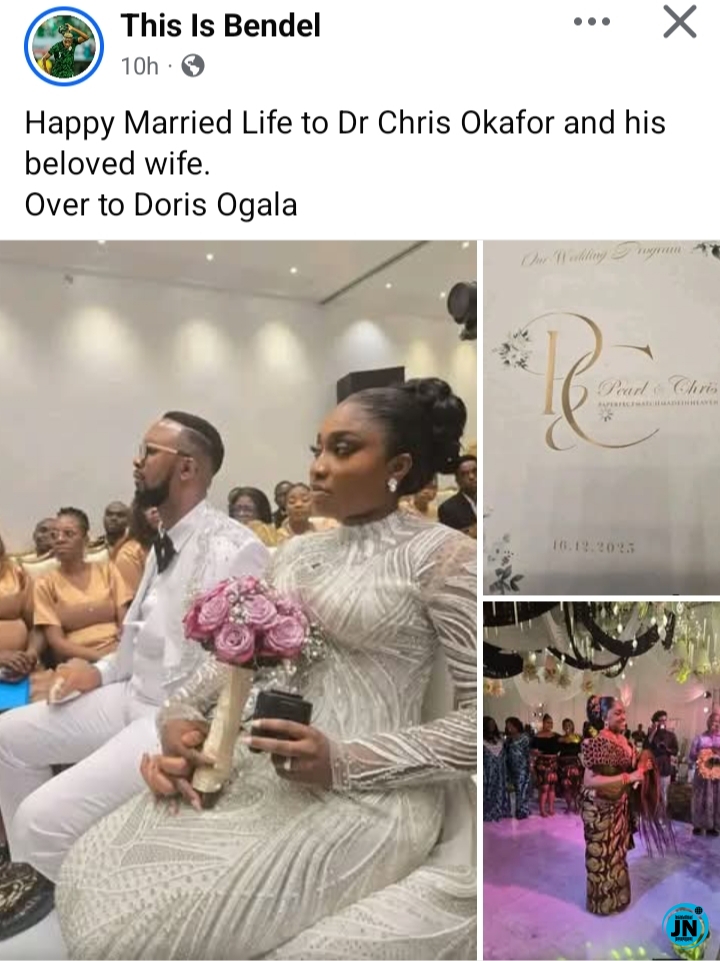This screenshot has width=720, height=961.
Task: Open the 10h post timestamp
Action: (140, 66)
